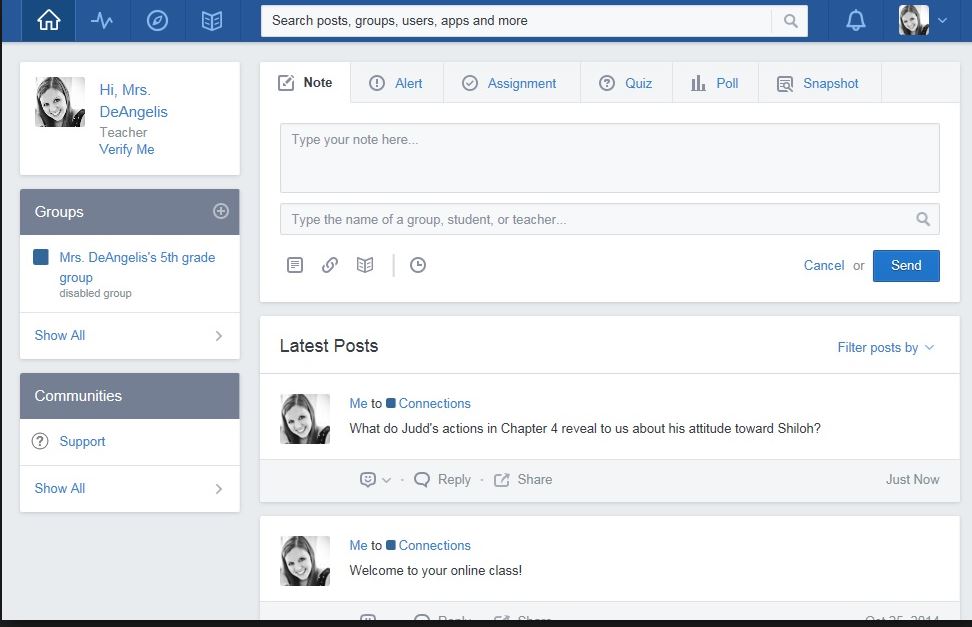Switch to the Quiz tab
The height and width of the screenshot is (627, 972).
626,83
